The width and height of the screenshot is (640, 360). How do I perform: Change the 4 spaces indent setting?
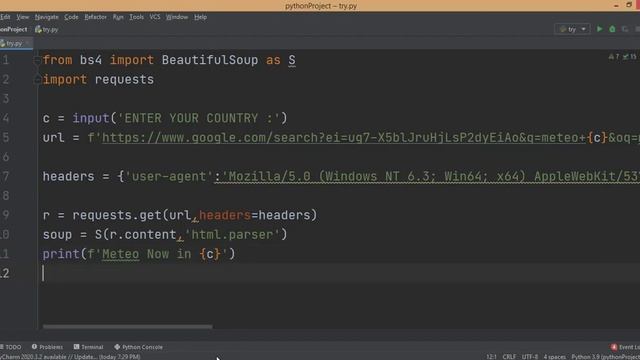tap(554, 357)
